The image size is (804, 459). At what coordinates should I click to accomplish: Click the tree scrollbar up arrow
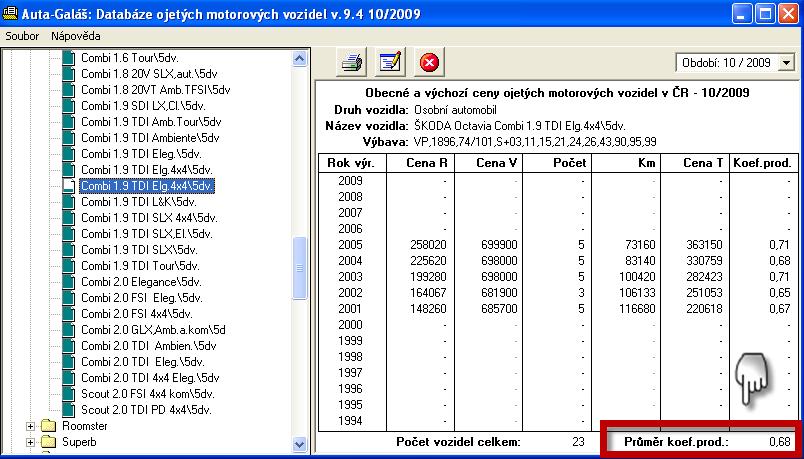tap(299, 58)
